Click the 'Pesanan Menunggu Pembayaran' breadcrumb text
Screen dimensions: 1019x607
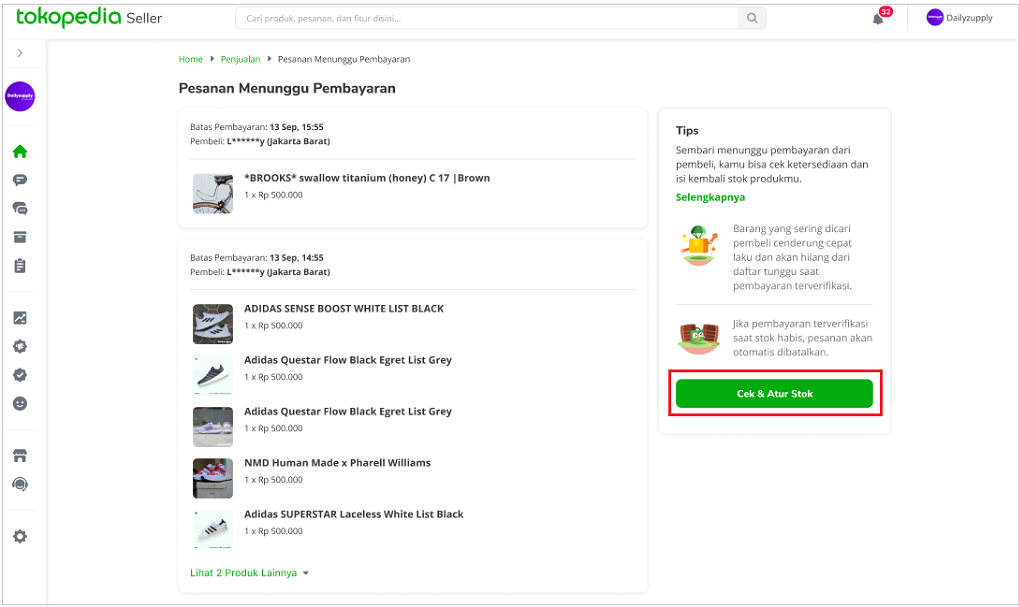tap(344, 59)
